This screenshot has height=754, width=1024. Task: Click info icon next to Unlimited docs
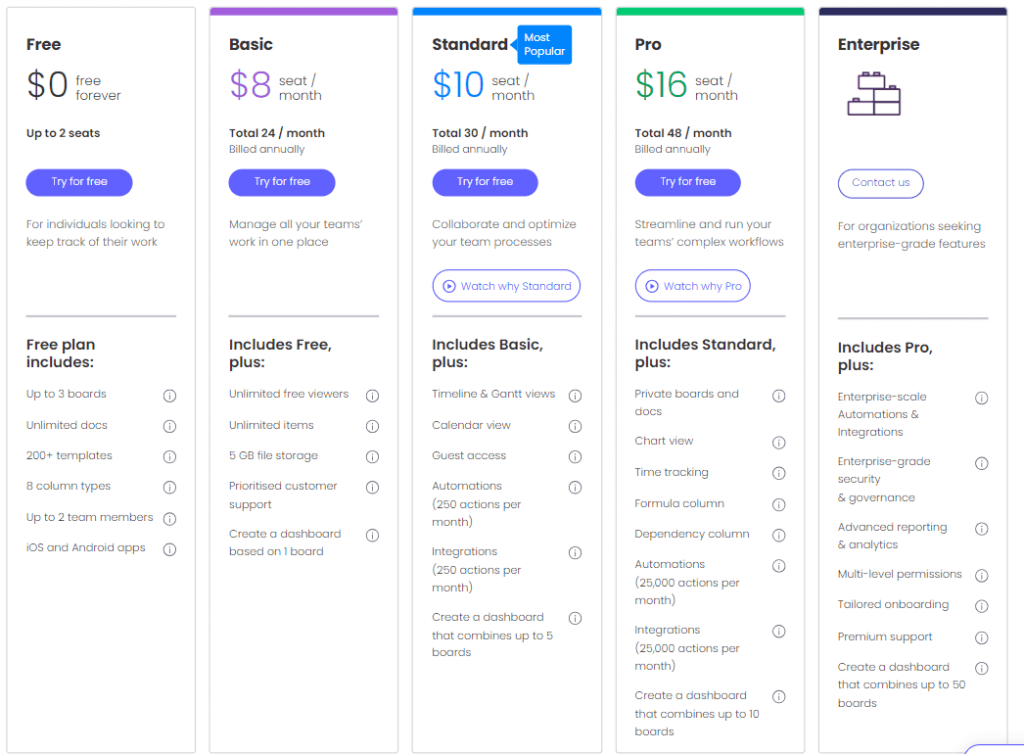click(170, 426)
